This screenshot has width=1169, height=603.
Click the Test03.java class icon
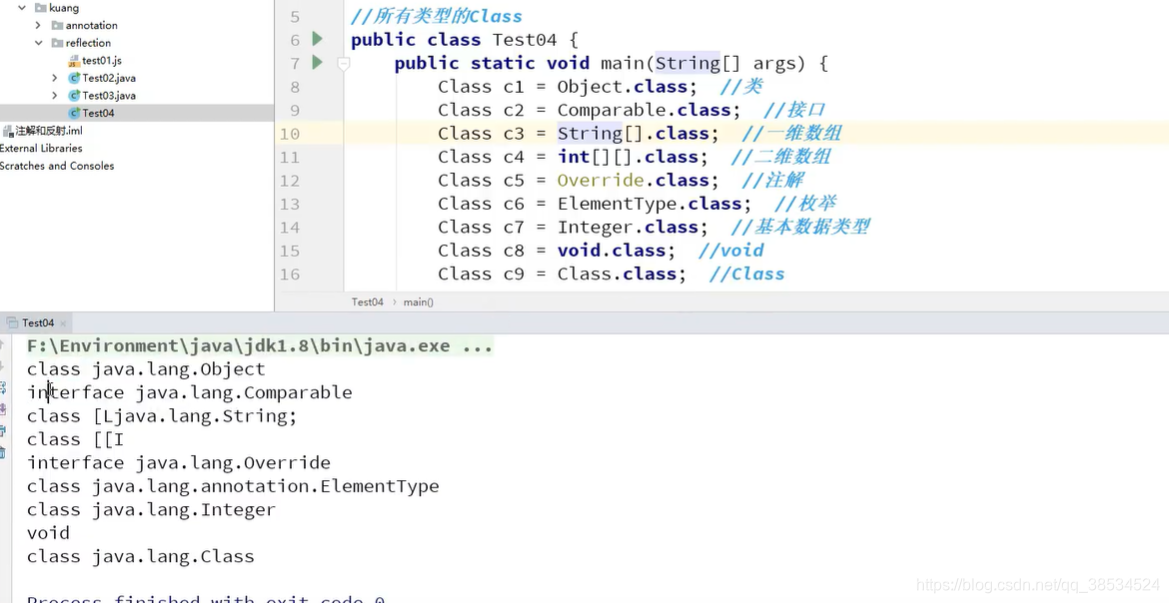74,95
